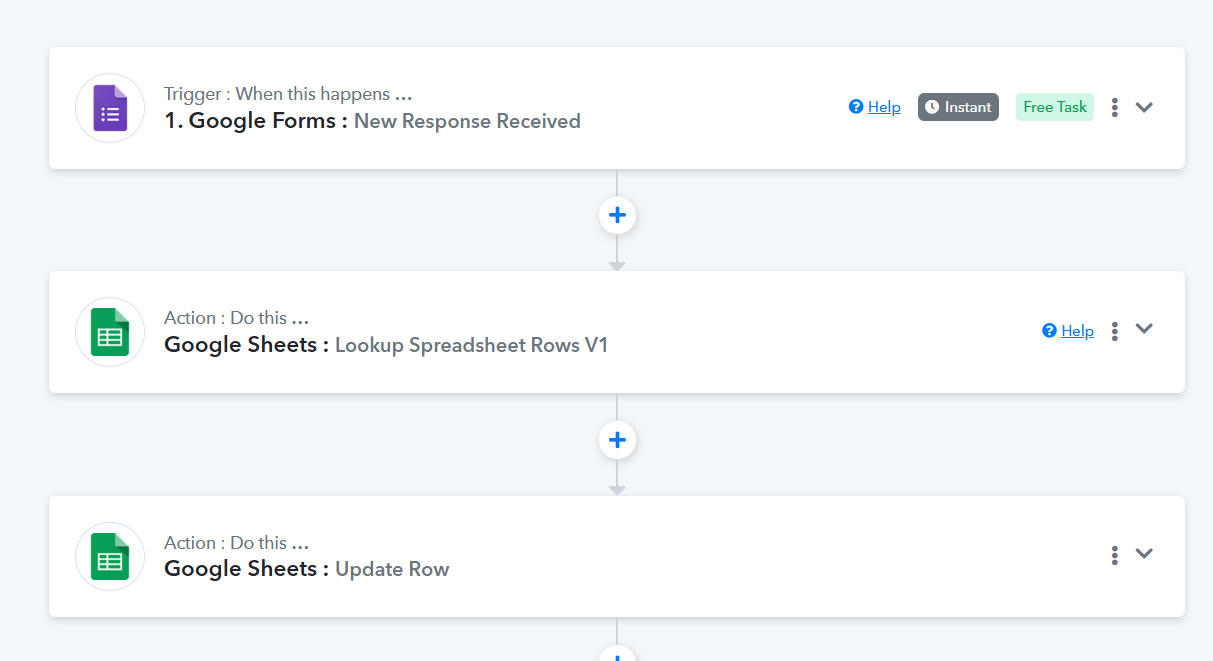1213x661 pixels.
Task: Open three-dot menu for Google Forms trigger
Action: point(1115,107)
